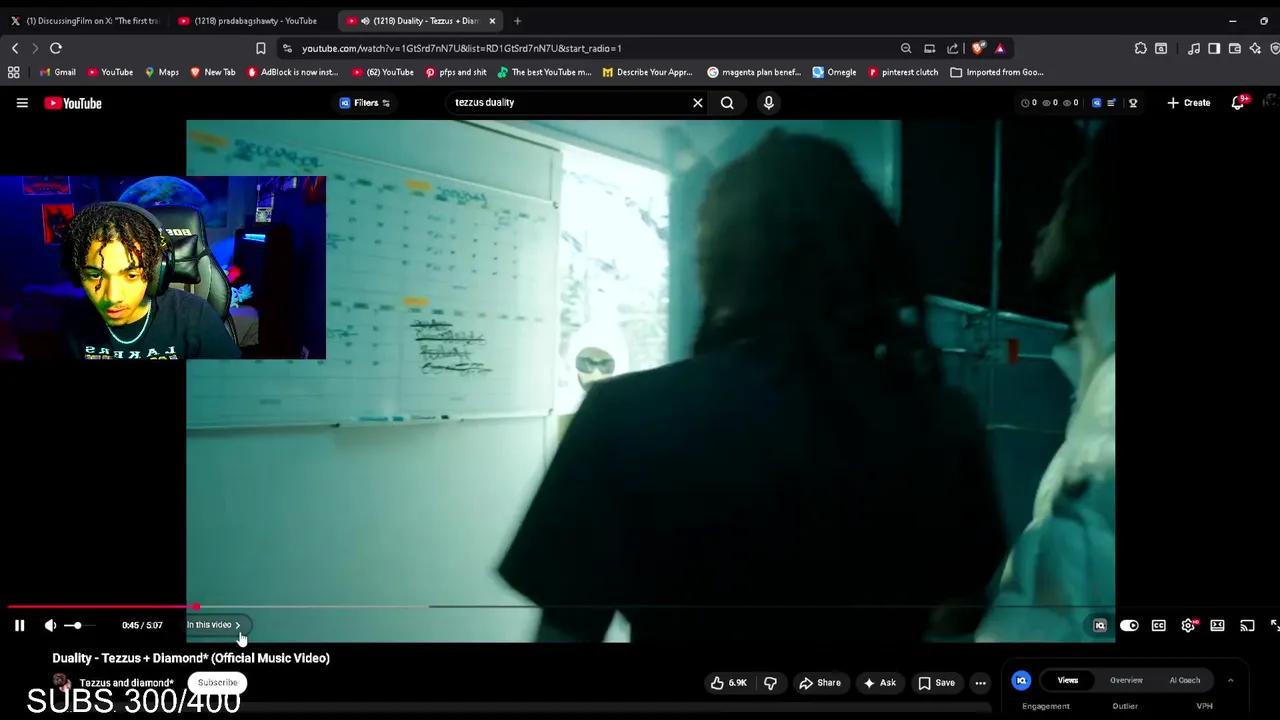
Task: Like the video (6.9K)
Action: click(729, 683)
